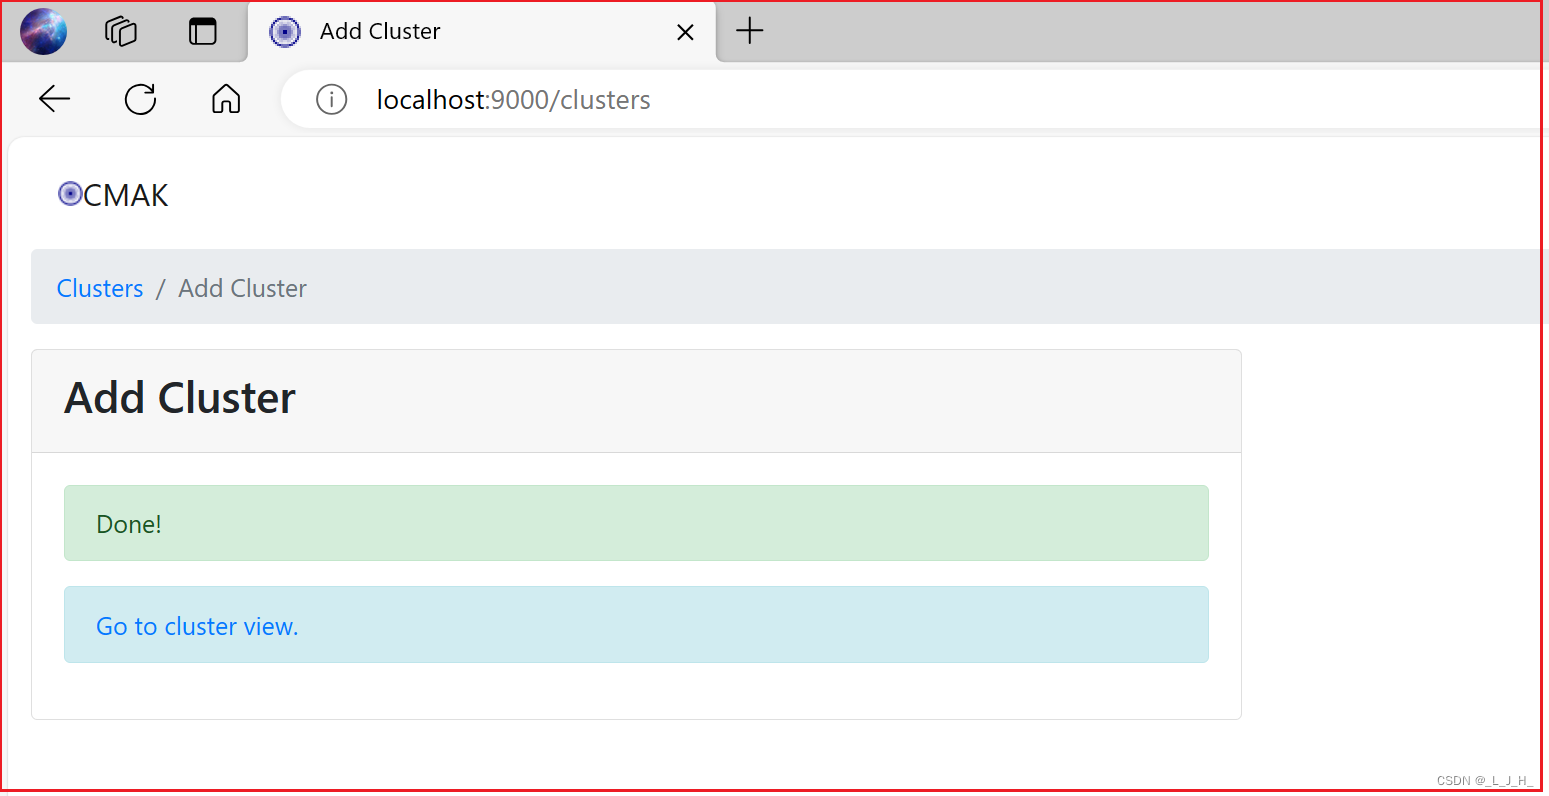
Task: Click the browser home icon
Action: 225,99
